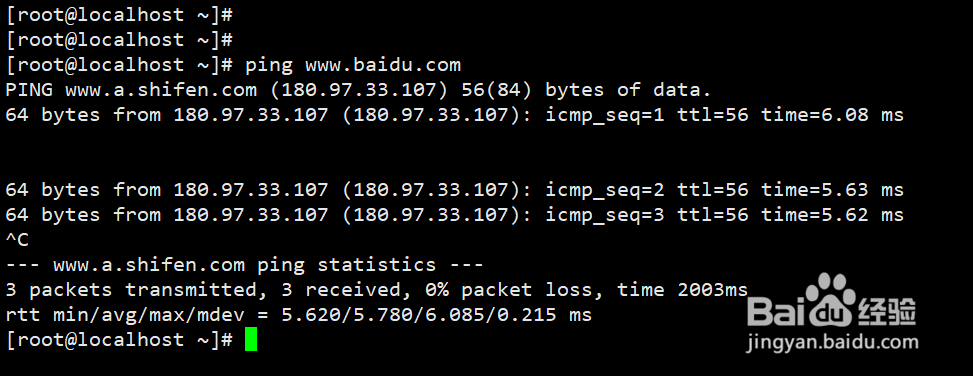
Task: Click the second root@localhost prompt line
Action: [x=119, y=40]
